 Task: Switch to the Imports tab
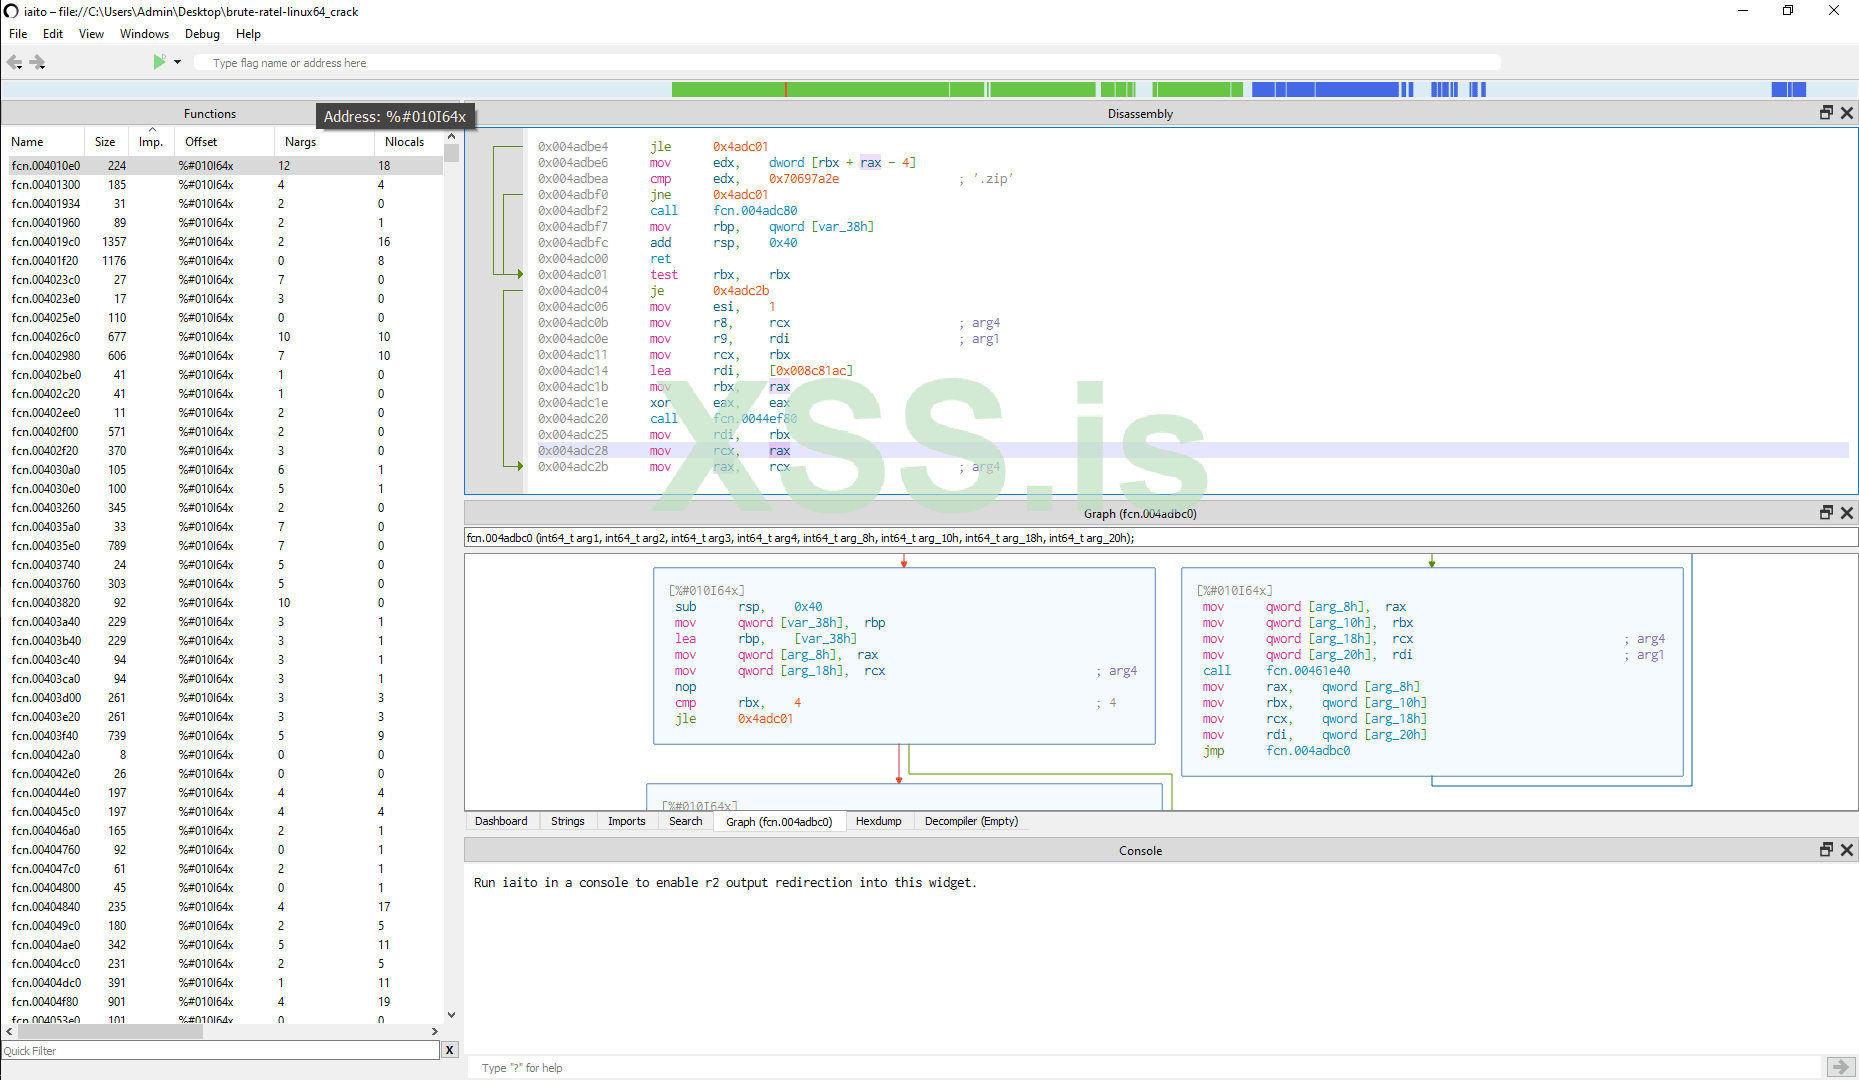click(627, 821)
